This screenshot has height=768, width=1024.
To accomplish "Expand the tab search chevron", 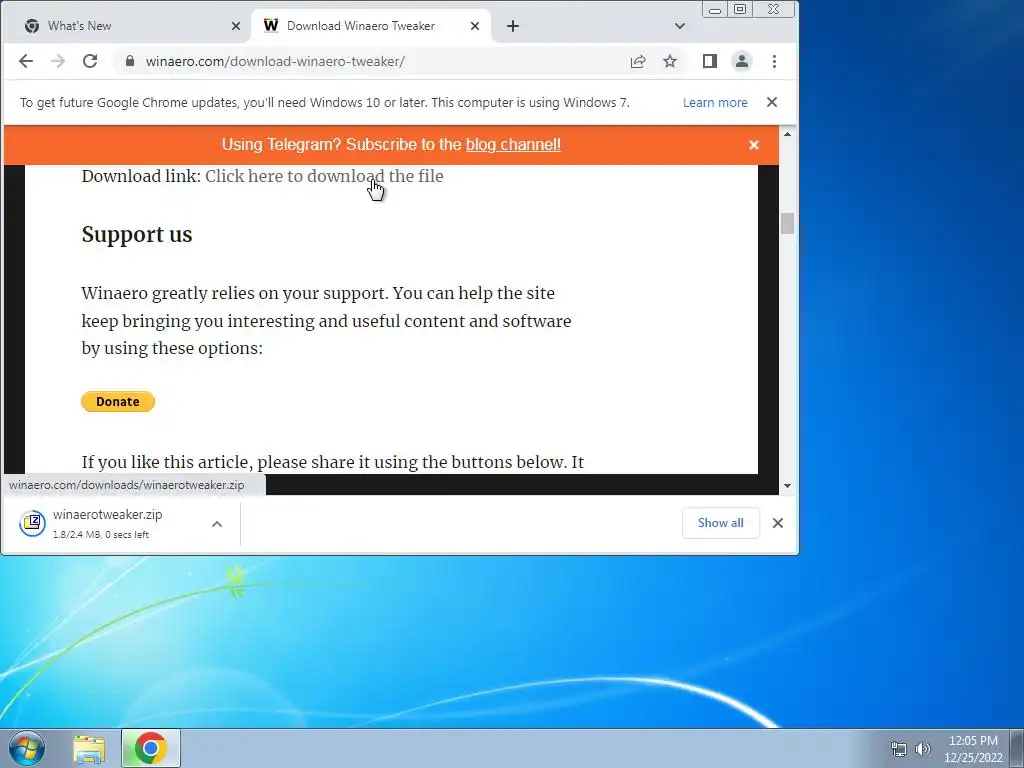I will click(x=680, y=26).
